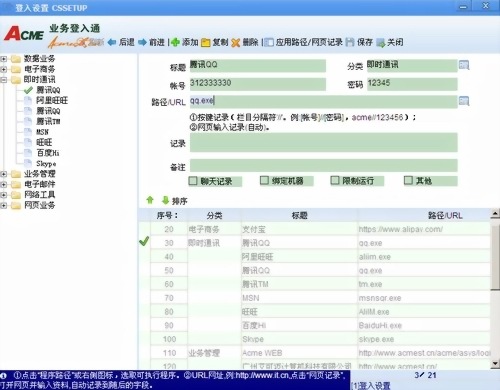500x390 pixels.
Task: Click the 分类 column header
Action: tap(214, 216)
